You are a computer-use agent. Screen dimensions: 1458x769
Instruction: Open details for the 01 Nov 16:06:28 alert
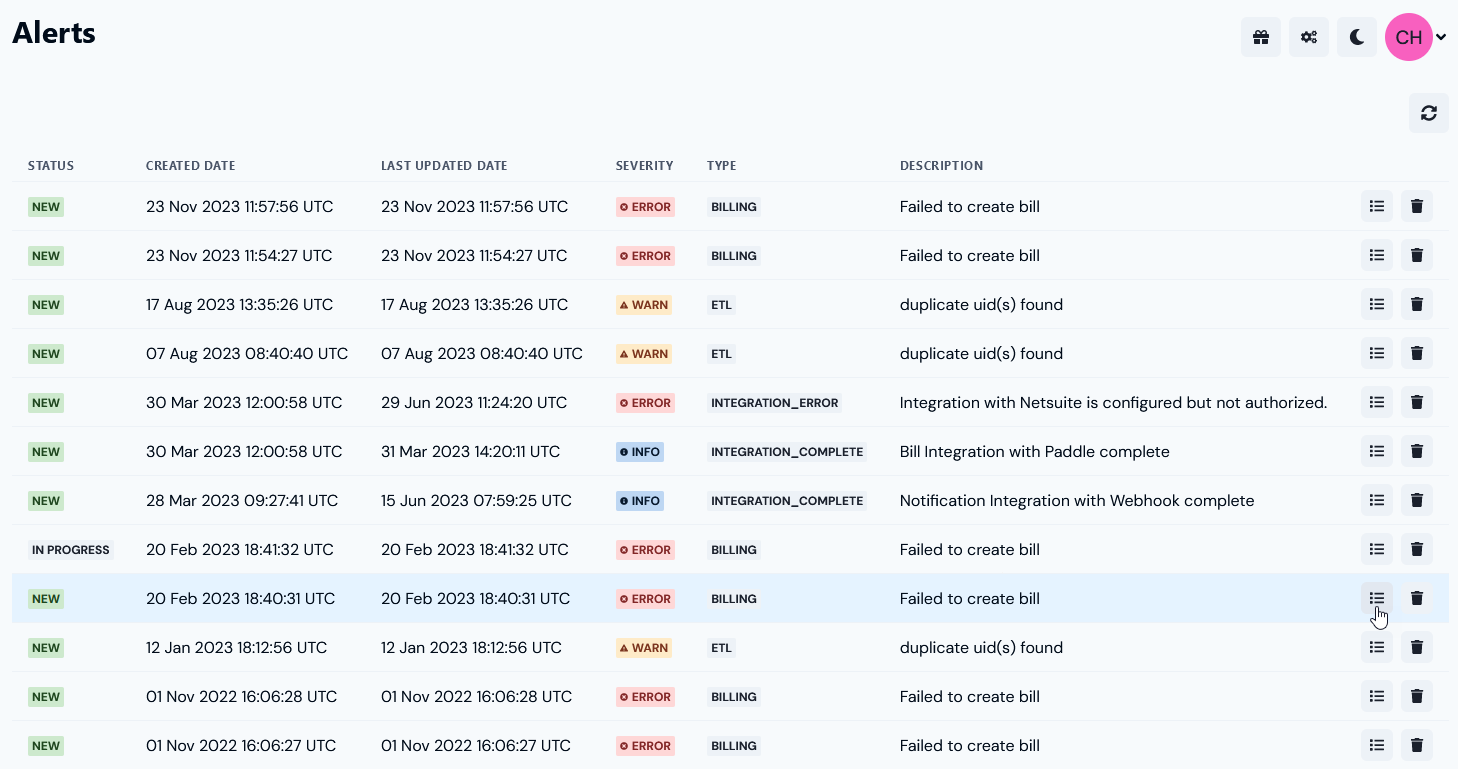point(1376,696)
